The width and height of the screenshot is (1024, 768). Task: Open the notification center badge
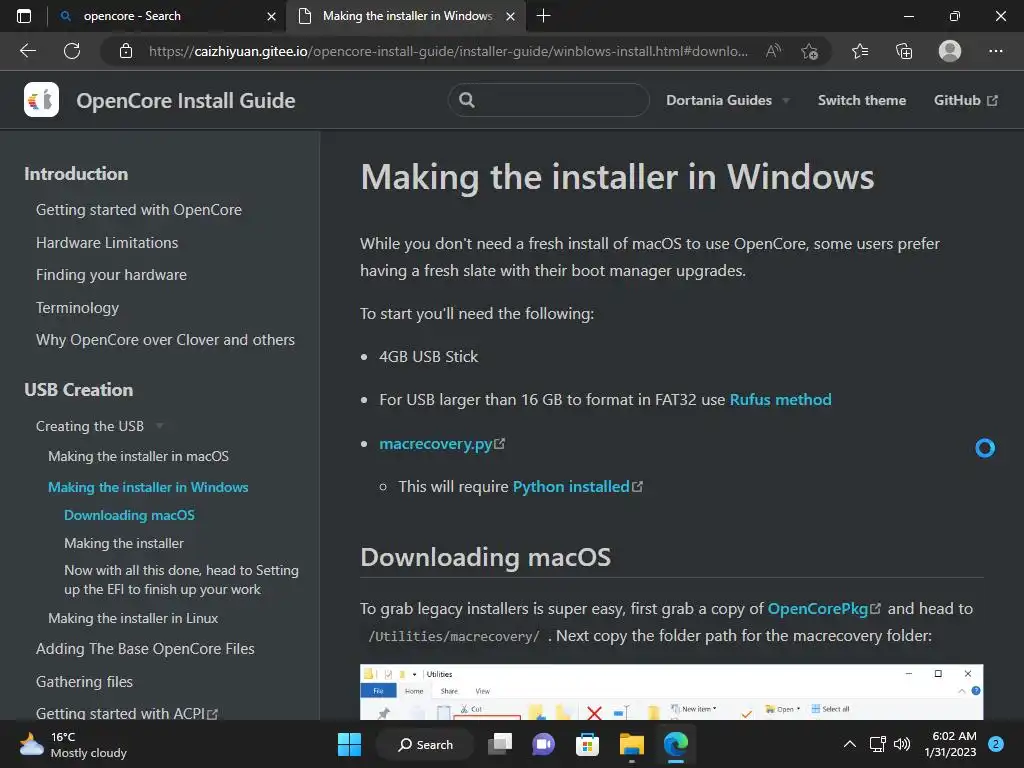pyautogui.click(x=996, y=744)
